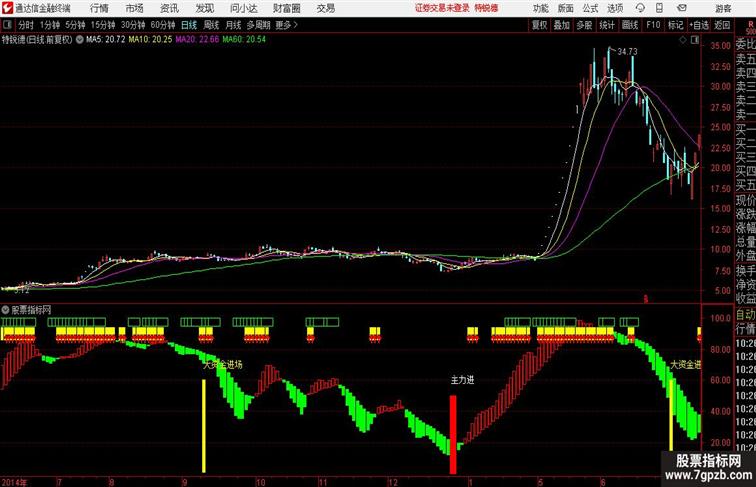The height and width of the screenshot is (487, 756).
Task: Toggle the side panel icon near price axis
Action: 695,41
